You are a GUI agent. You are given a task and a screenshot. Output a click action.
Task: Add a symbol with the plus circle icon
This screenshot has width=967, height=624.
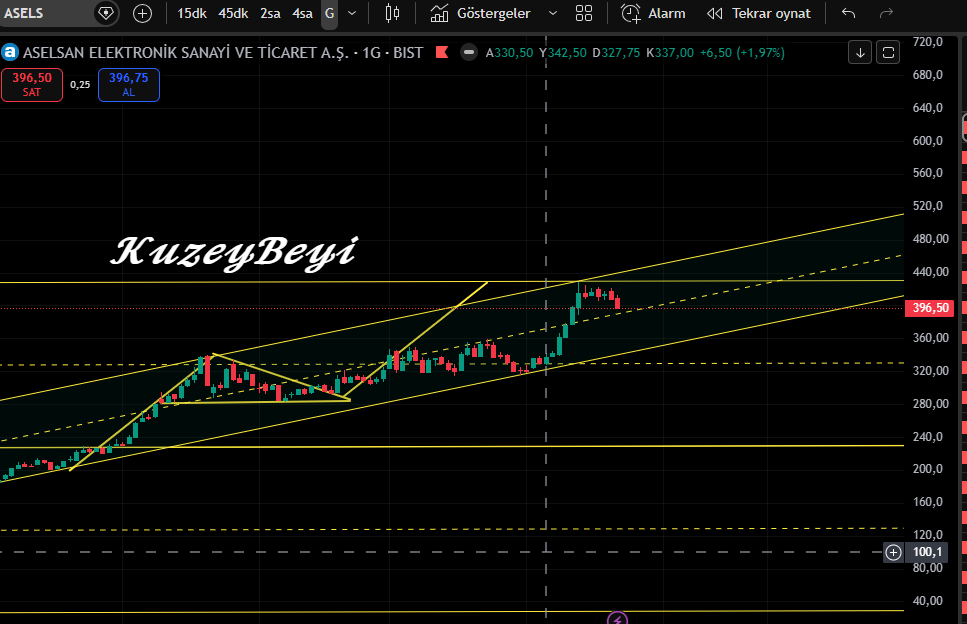[x=142, y=13]
